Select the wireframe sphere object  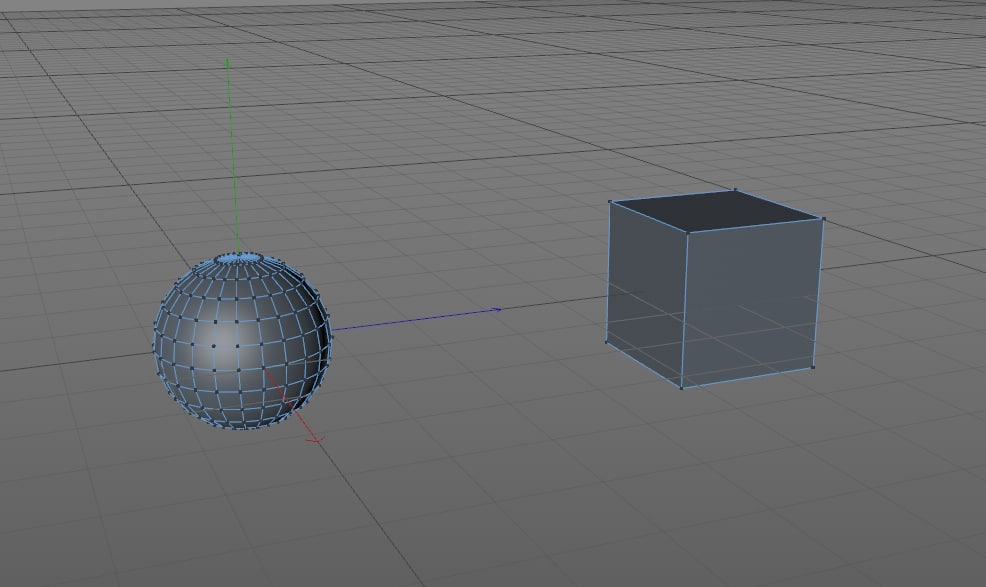point(243,341)
